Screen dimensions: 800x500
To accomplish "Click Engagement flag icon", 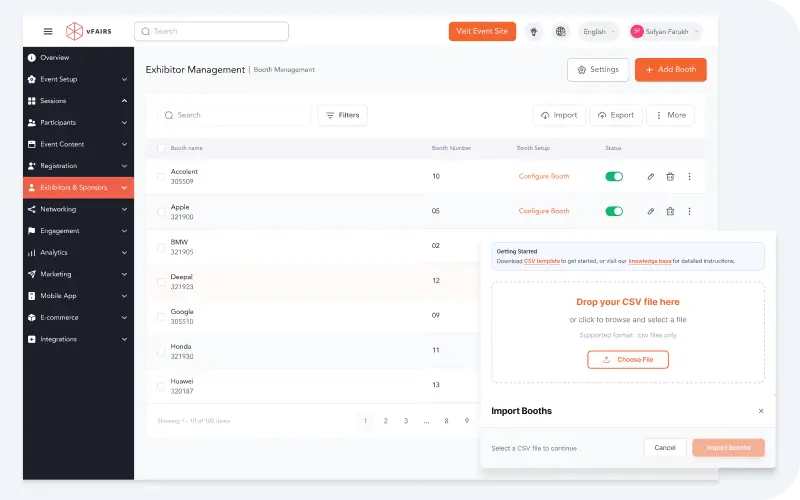I will (32, 231).
